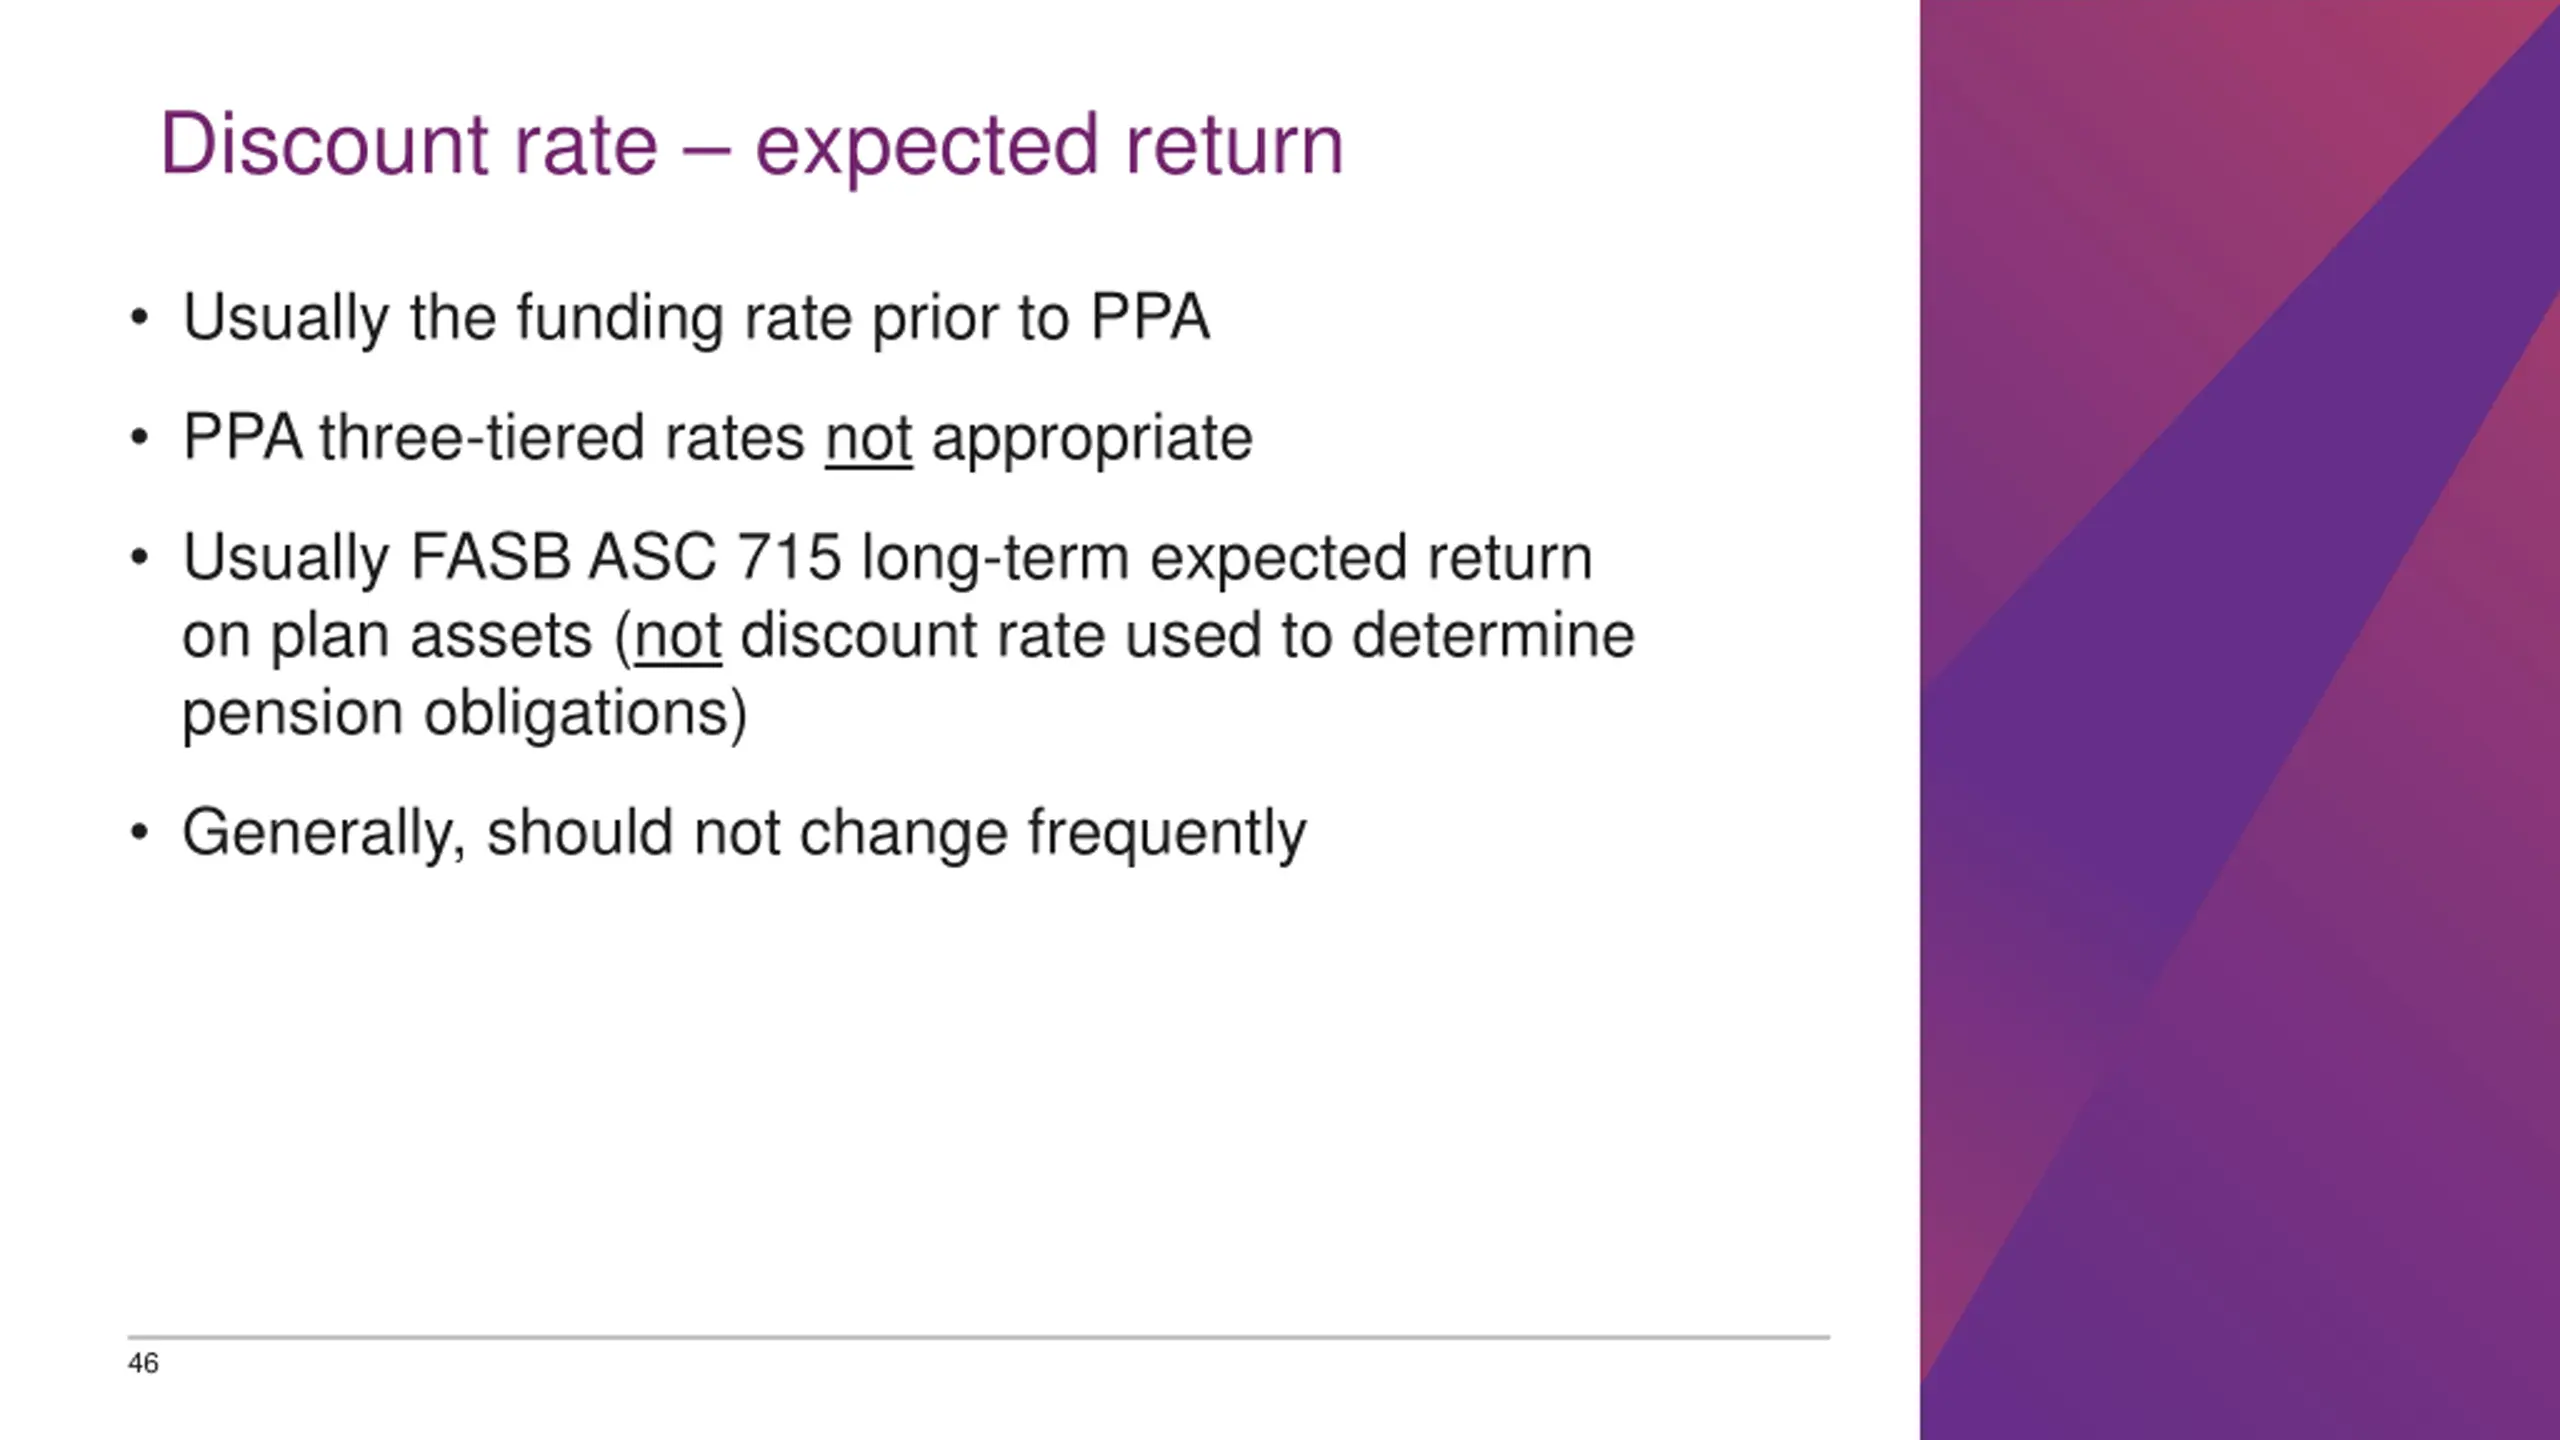Screen dimensions: 2560x1440
Task: Click "expected return" in the slide title
Action: tap(1048, 145)
